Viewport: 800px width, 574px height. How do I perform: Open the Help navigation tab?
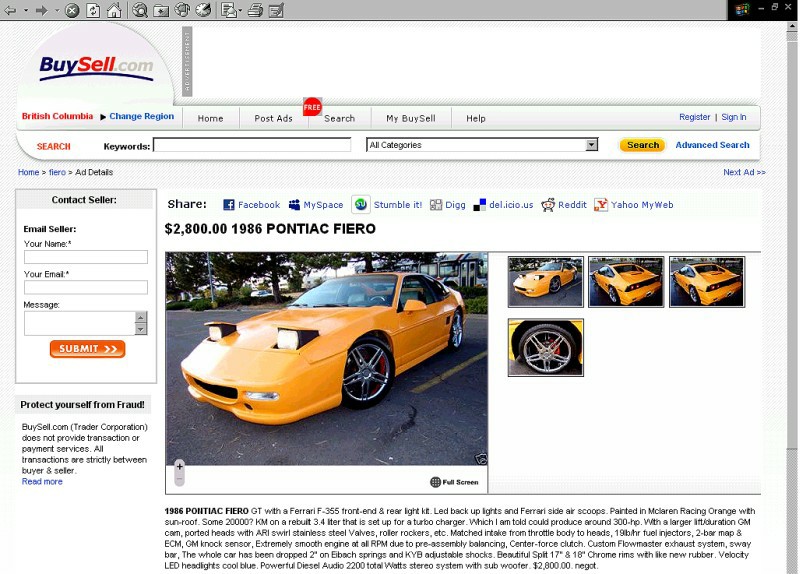476,118
